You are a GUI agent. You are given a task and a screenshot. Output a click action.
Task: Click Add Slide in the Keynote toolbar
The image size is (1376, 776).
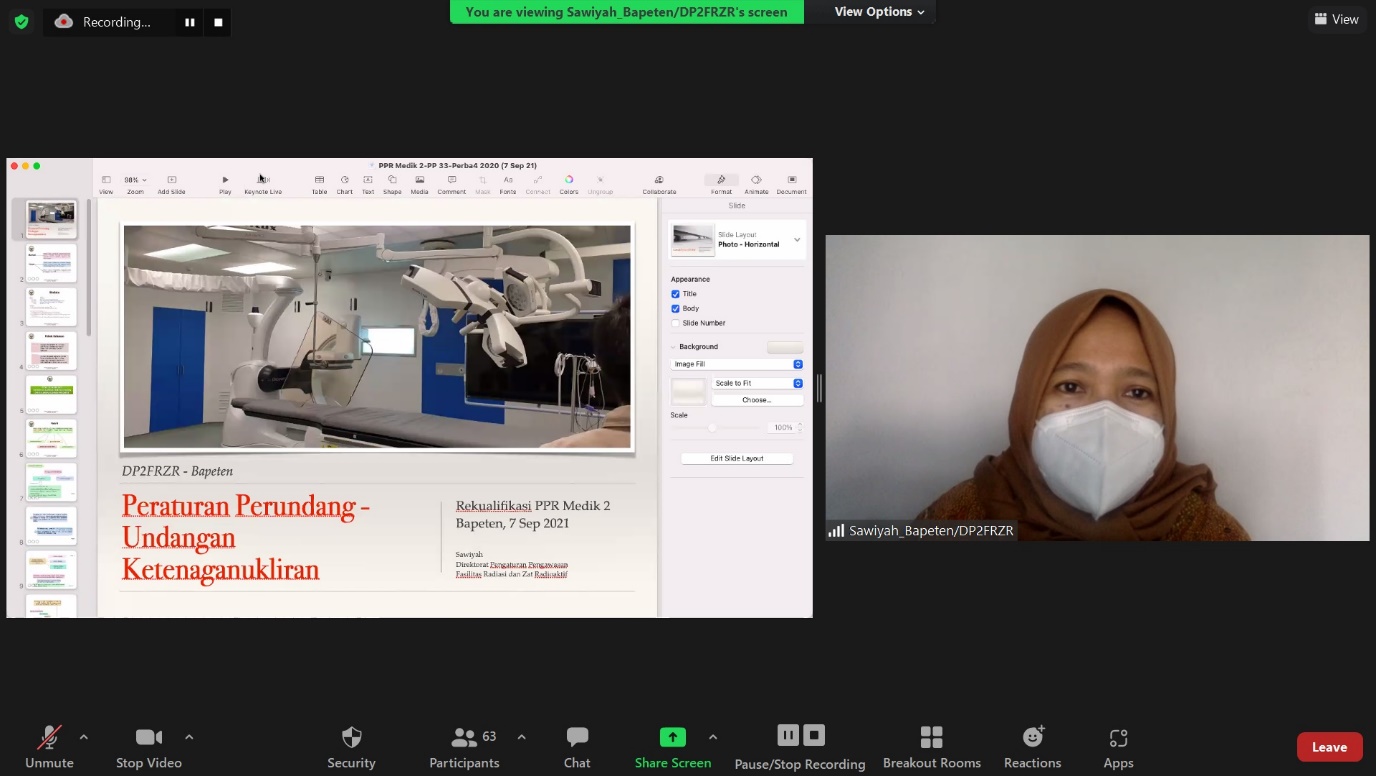click(171, 184)
